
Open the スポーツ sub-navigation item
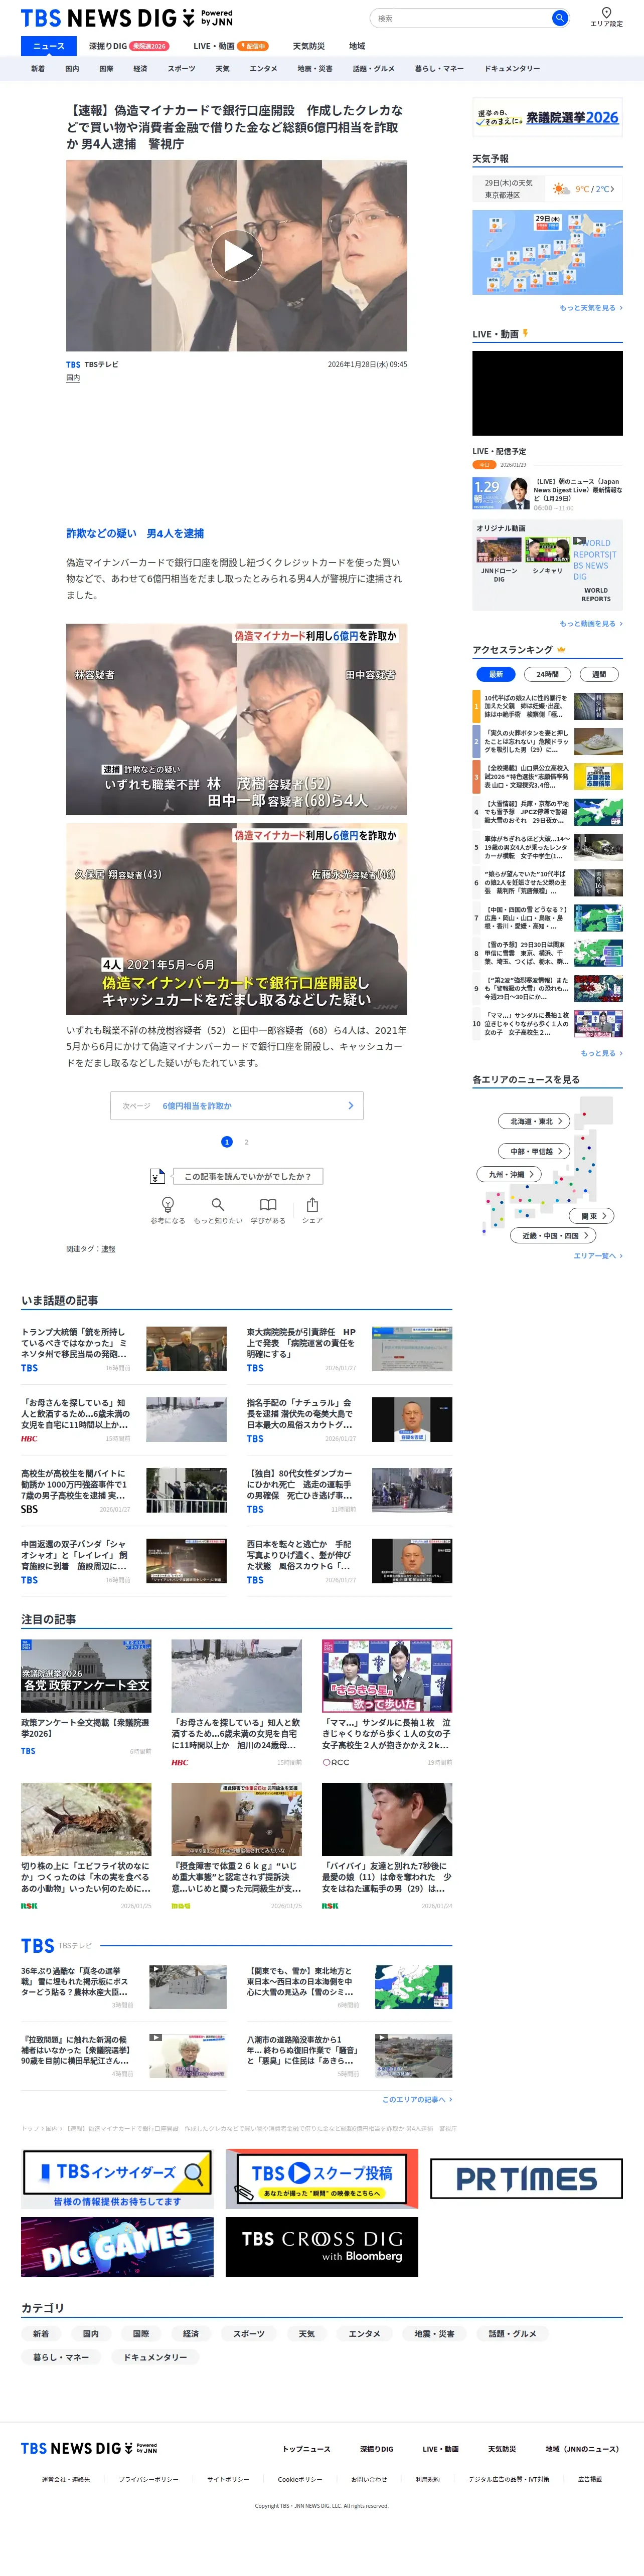pos(182,69)
